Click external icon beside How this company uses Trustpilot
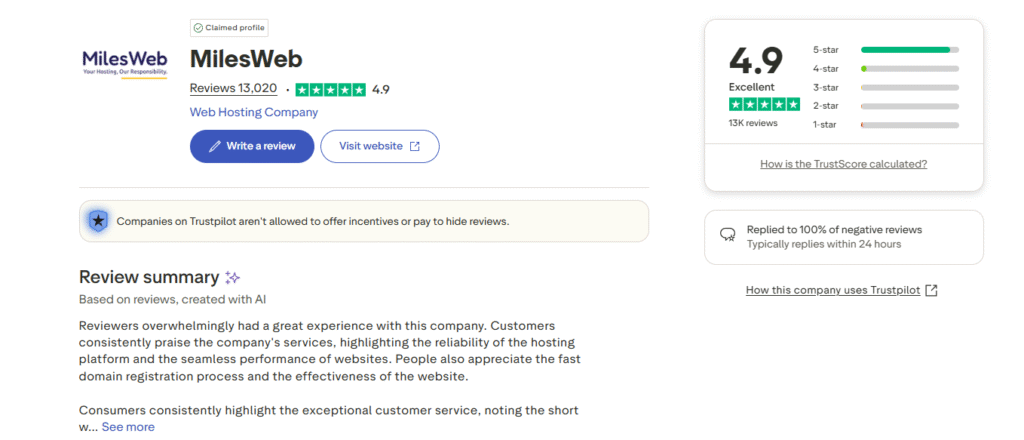The height and width of the screenshot is (440, 1024). click(931, 290)
